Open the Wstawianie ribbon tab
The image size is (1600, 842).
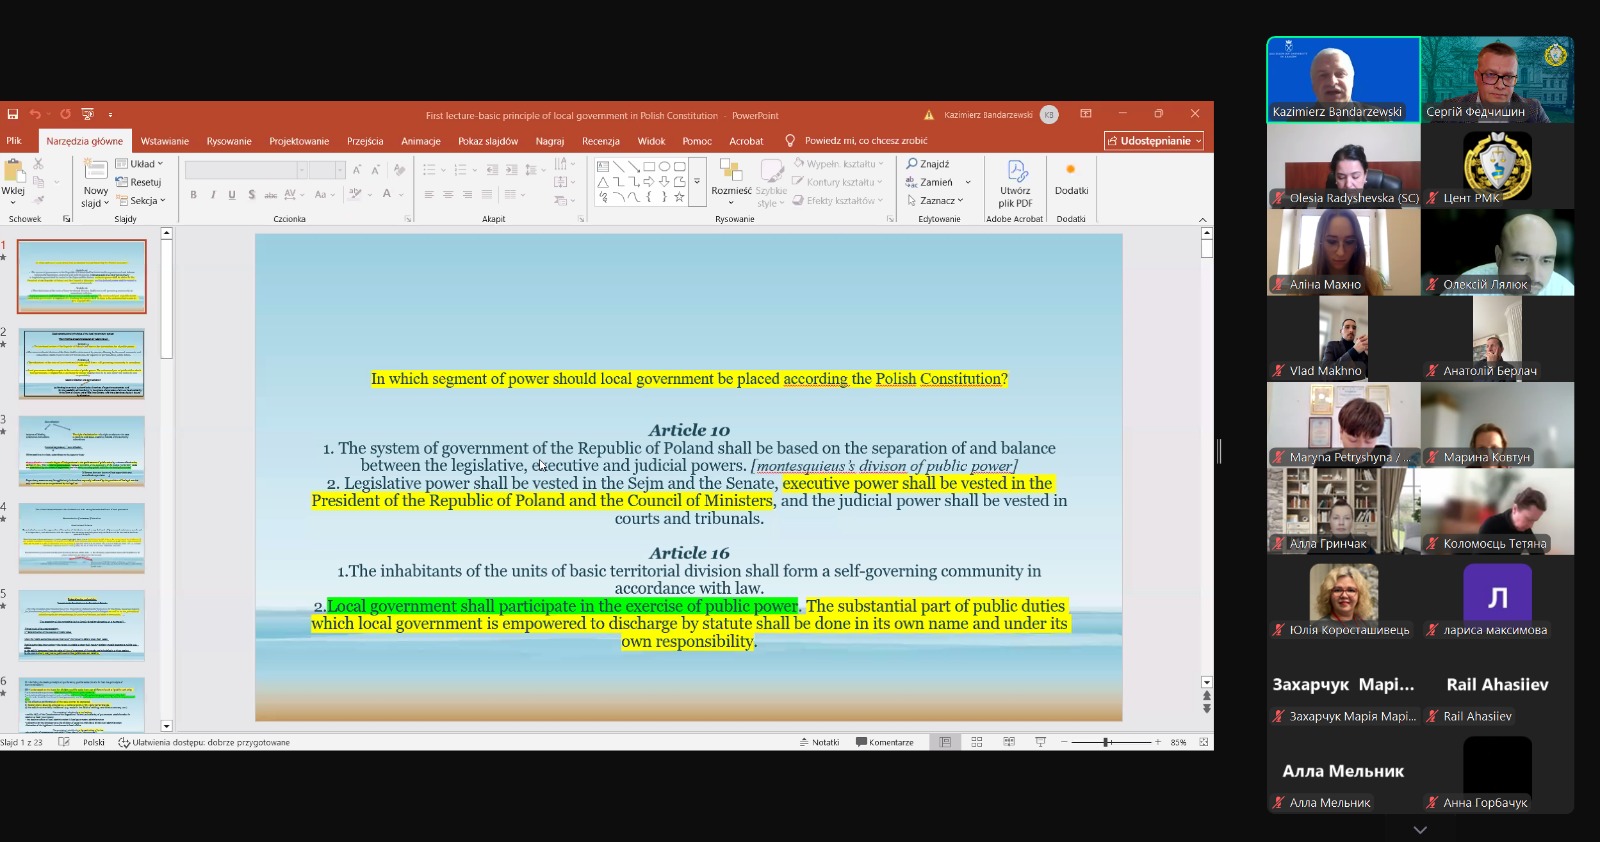pyautogui.click(x=164, y=141)
